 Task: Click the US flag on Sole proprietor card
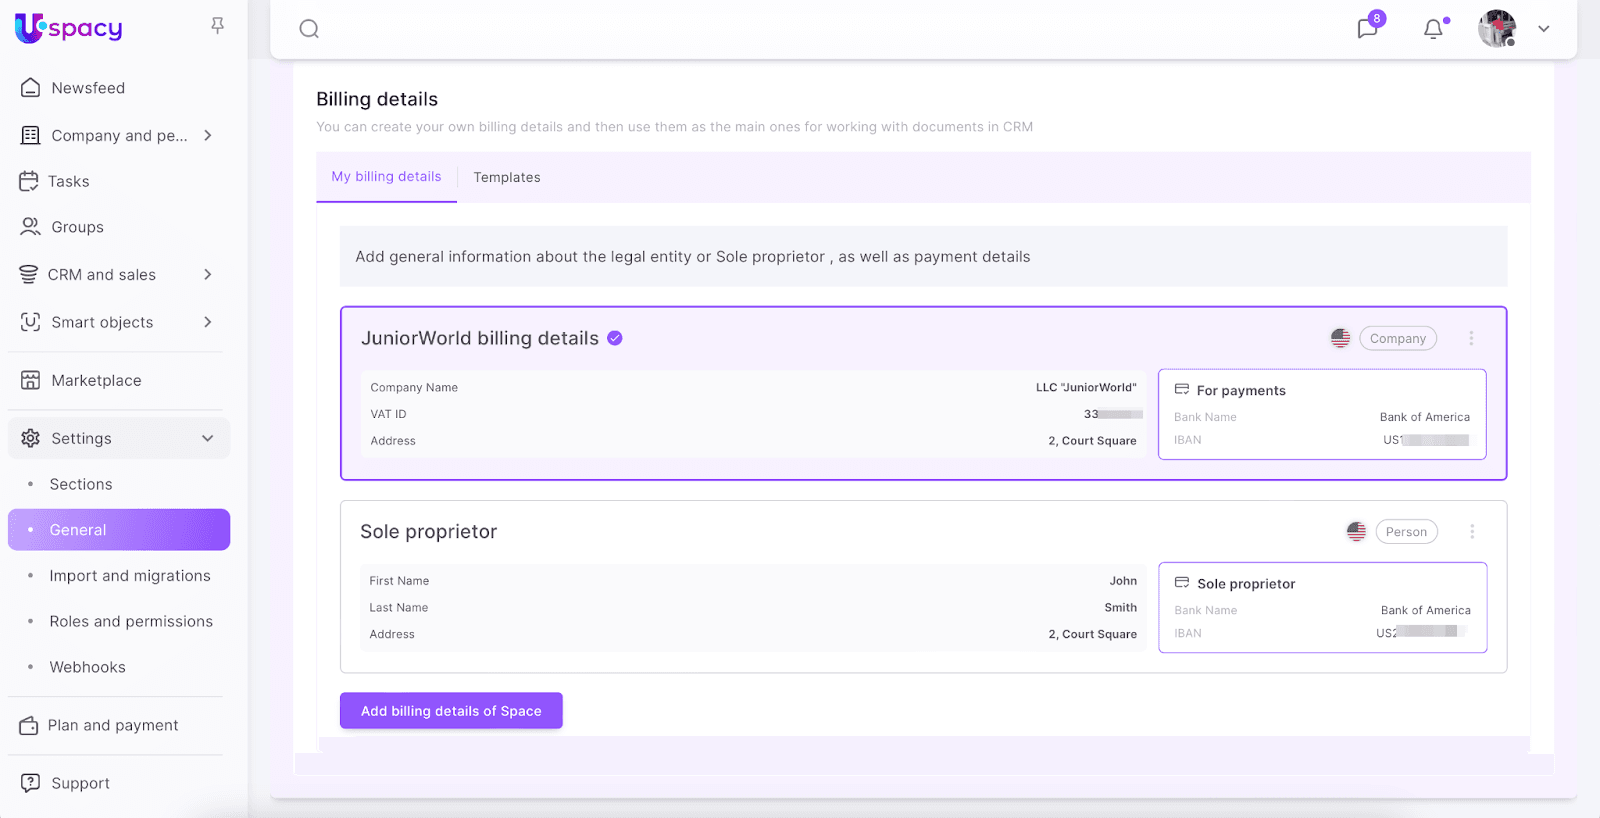1356,532
